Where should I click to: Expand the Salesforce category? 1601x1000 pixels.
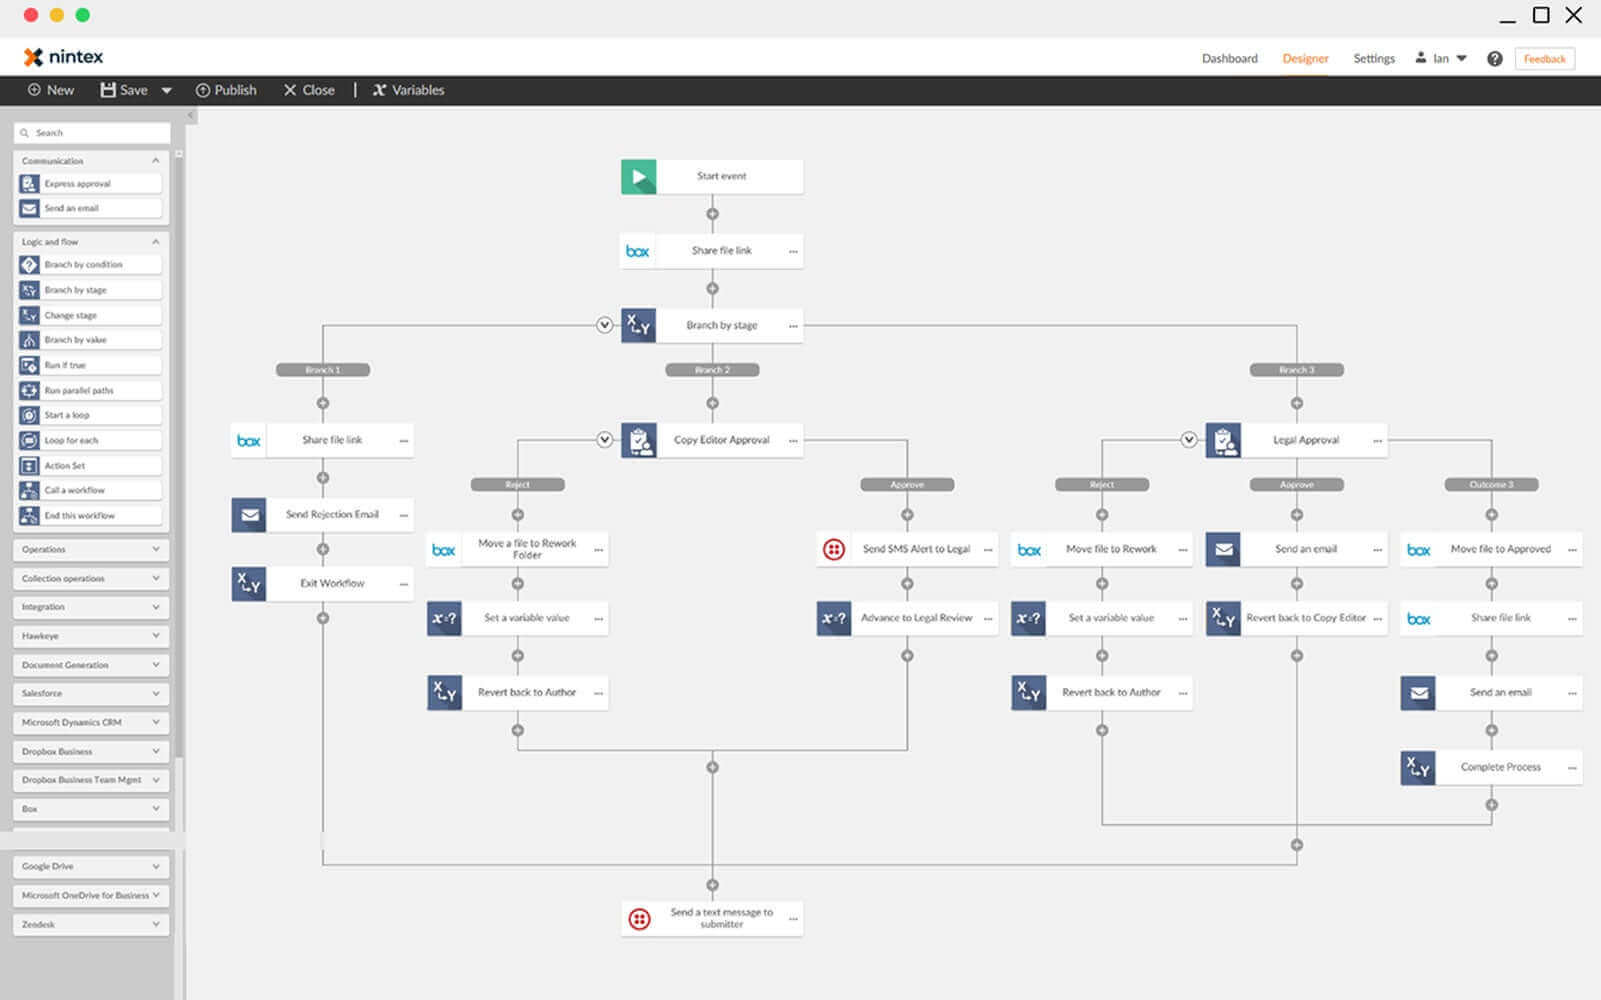pyautogui.click(x=90, y=693)
